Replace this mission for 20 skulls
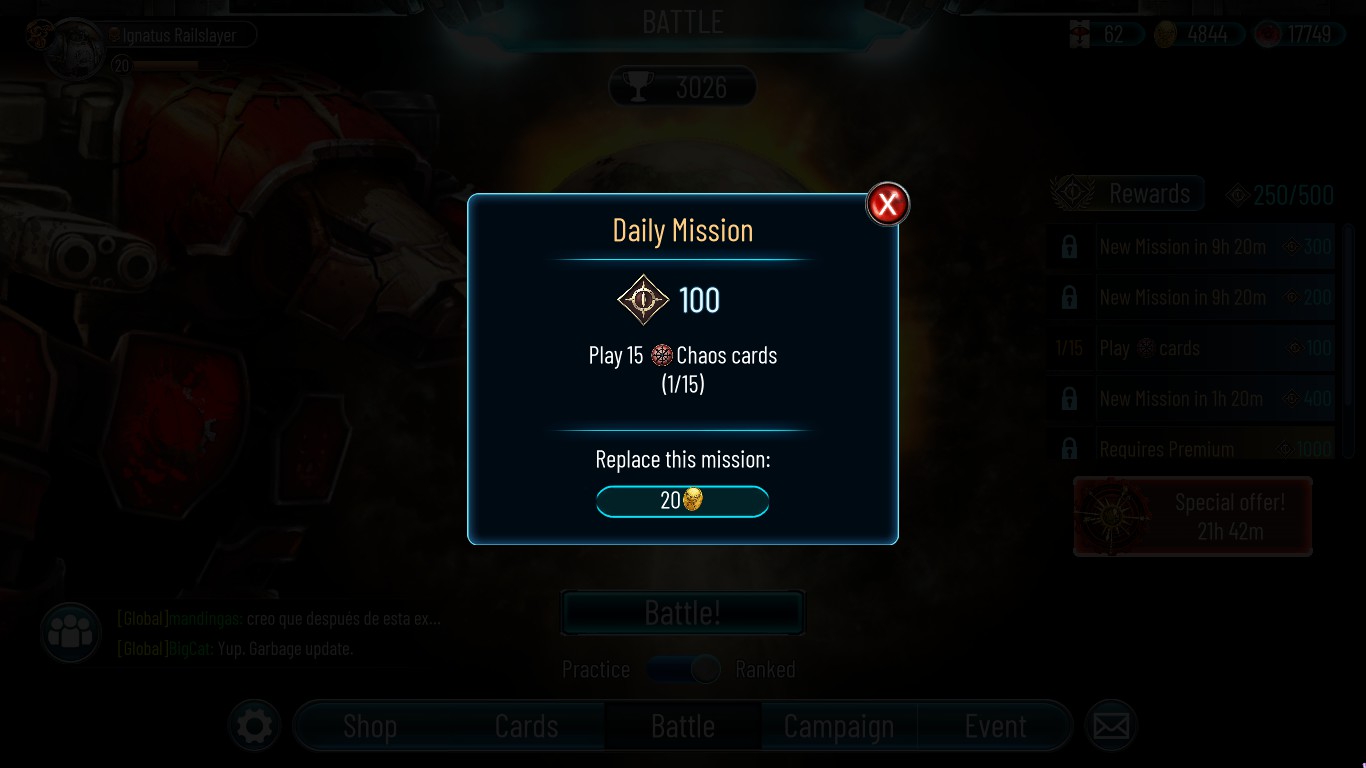 click(x=683, y=501)
